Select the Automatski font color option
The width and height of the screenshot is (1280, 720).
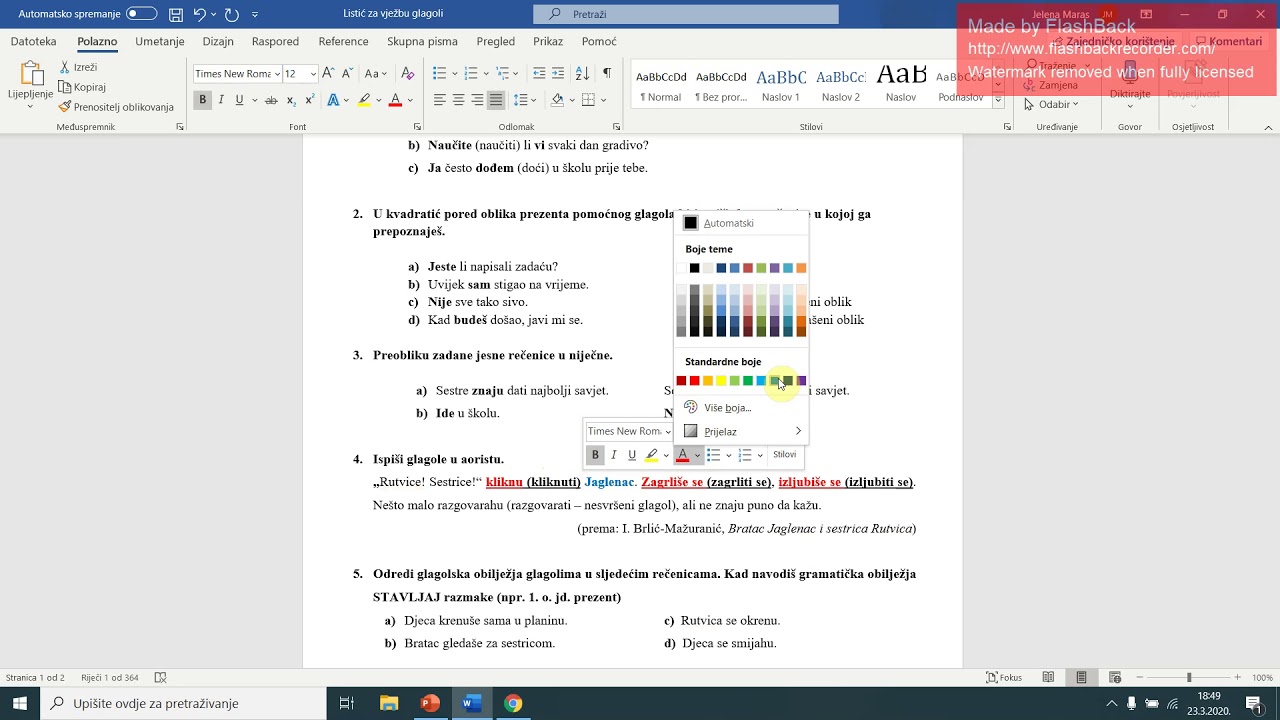tap(743, 223)
